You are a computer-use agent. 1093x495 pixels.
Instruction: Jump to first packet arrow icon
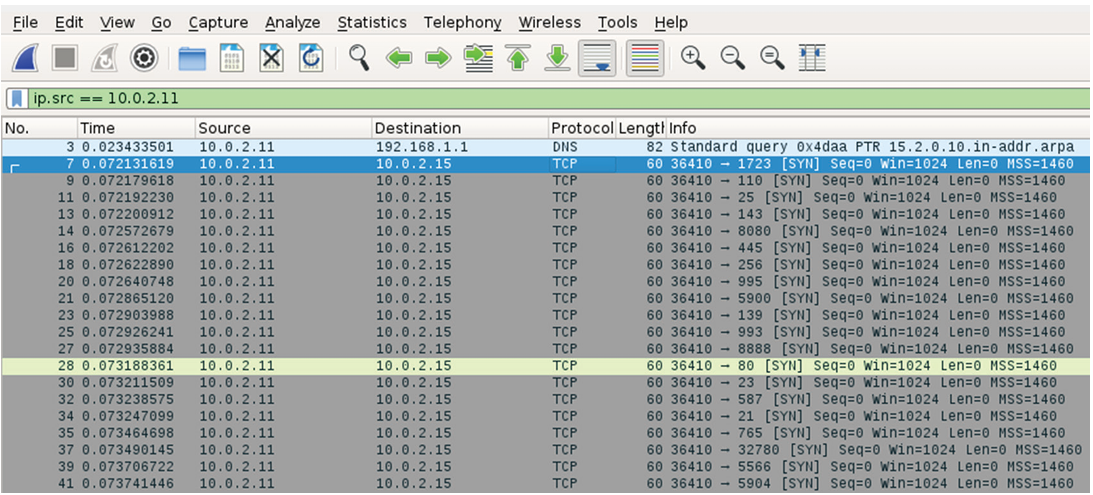coord(517,59)
